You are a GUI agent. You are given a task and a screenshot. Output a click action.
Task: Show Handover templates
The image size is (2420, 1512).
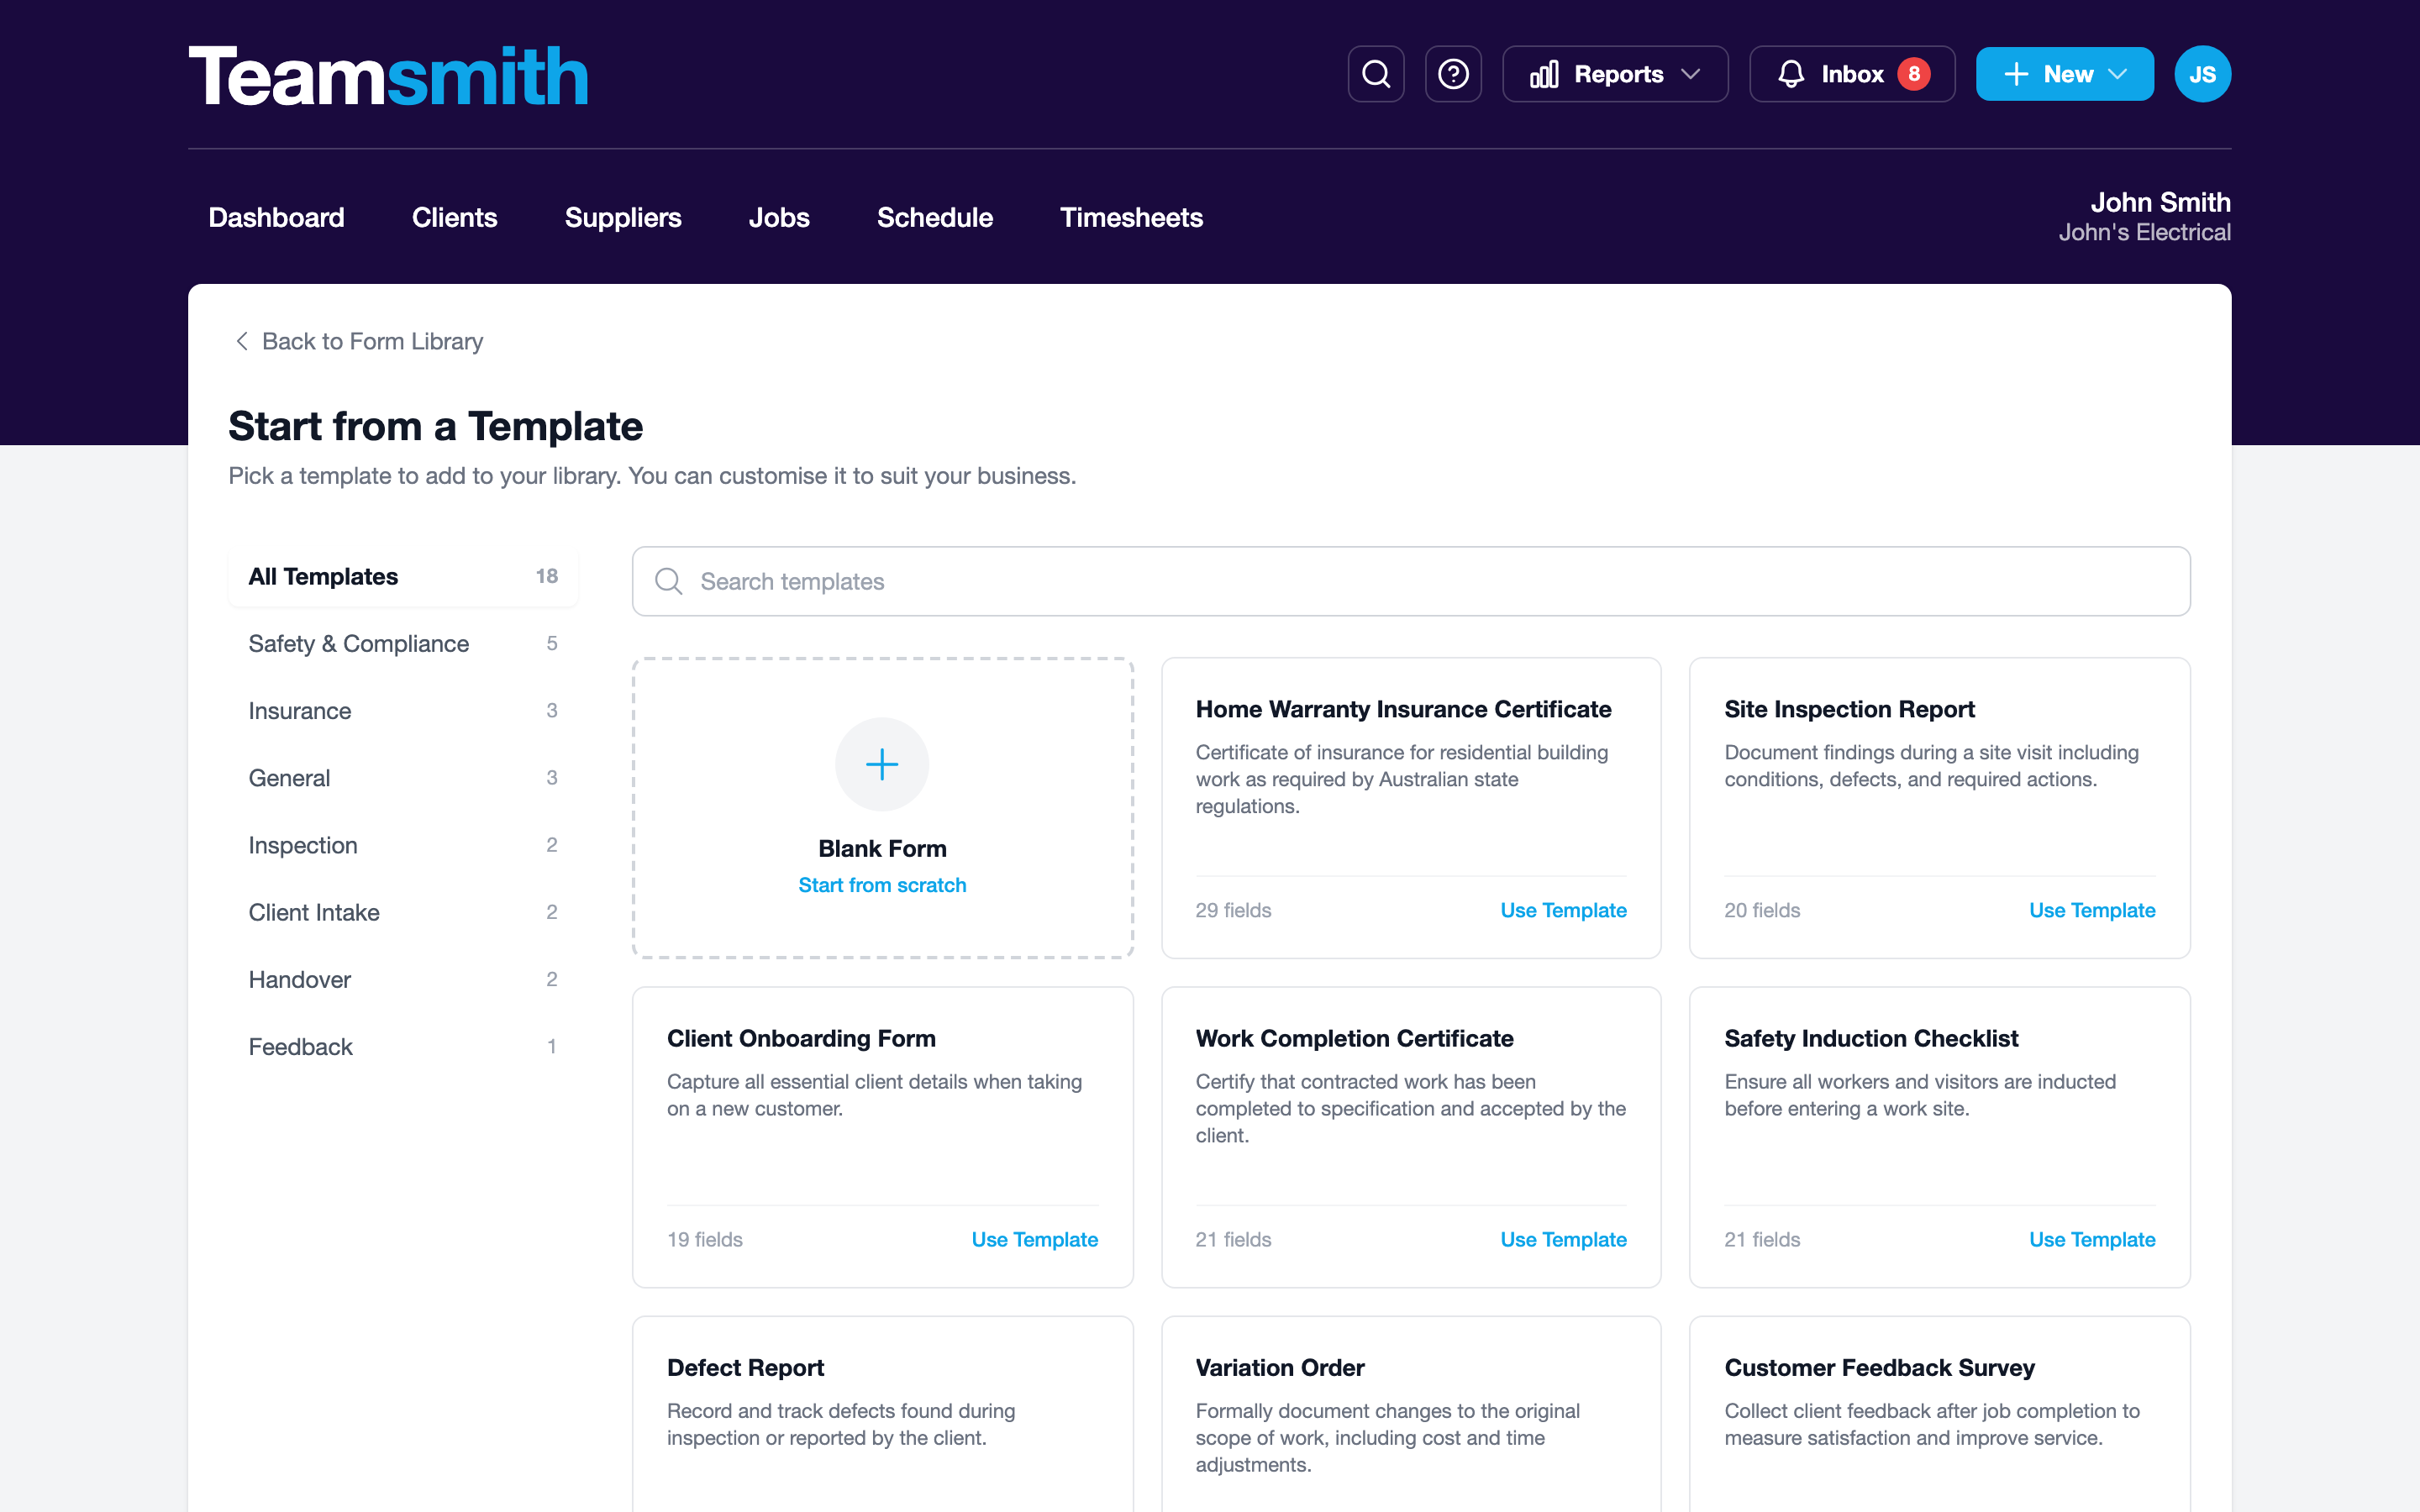pyautogui.click(x=403, y=979)
